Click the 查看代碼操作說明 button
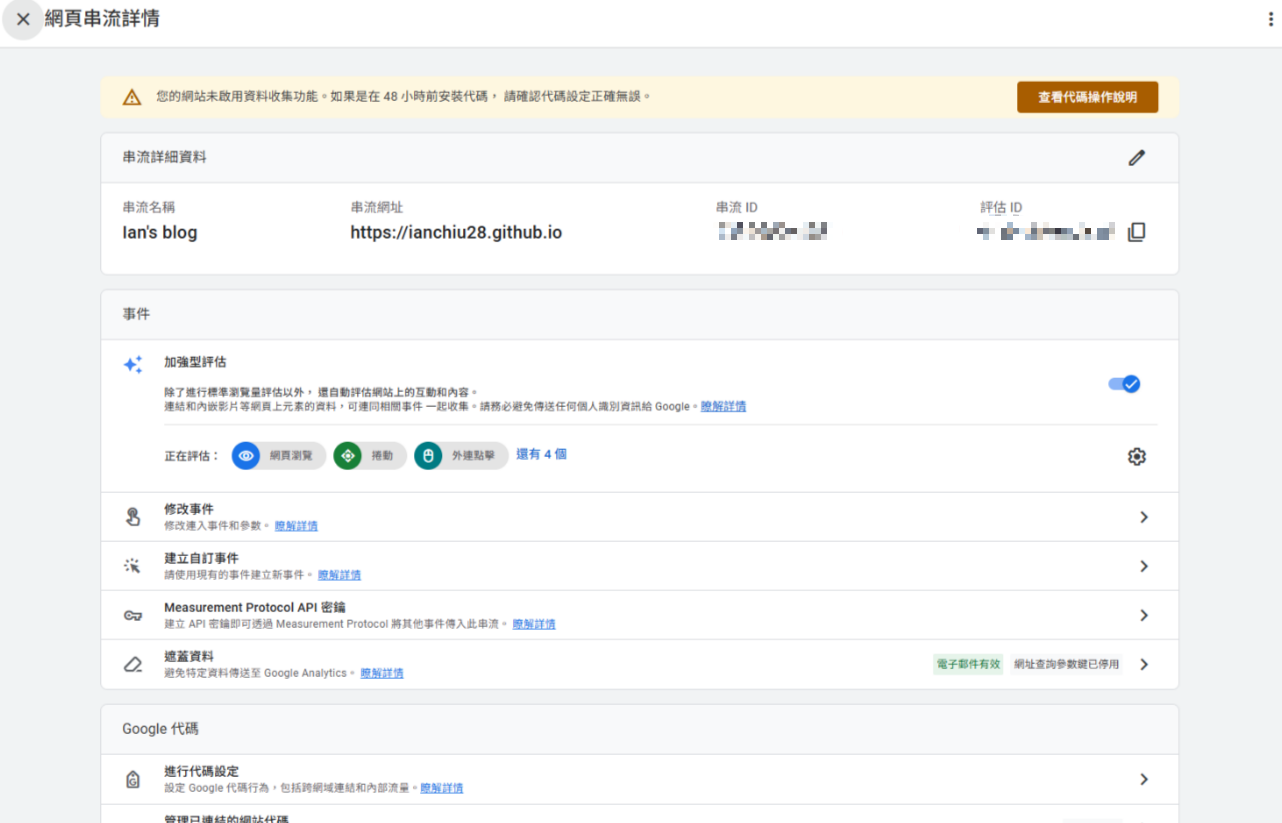The width and height of the screenshot is (1282, 823). (1087, 97)
